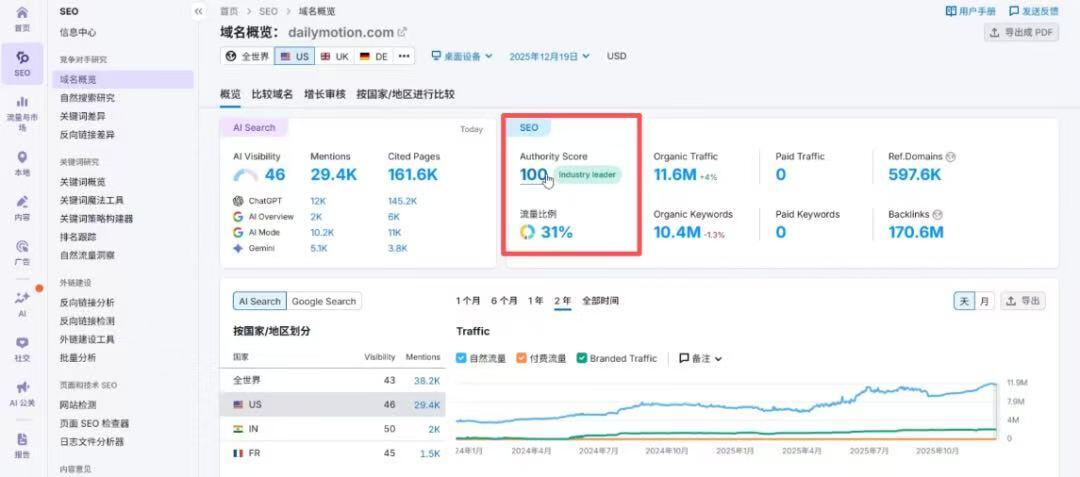Open Backlinks value 170.6M

click(915, 232)
